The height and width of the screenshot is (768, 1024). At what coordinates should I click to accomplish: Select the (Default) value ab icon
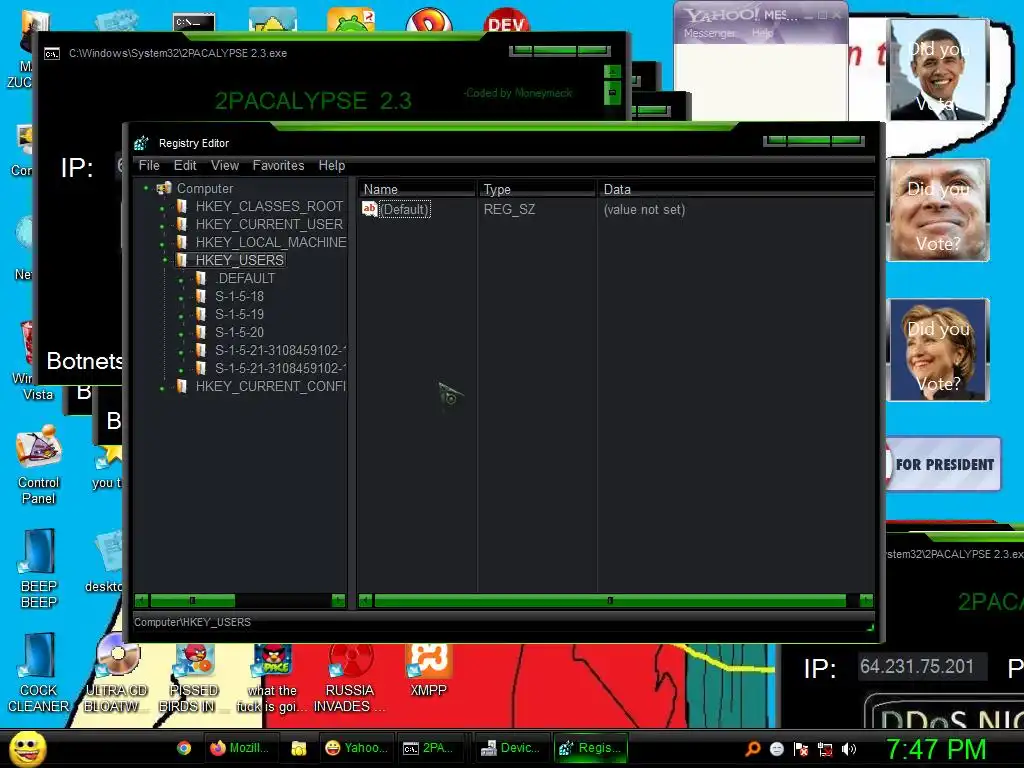point(370,209)
